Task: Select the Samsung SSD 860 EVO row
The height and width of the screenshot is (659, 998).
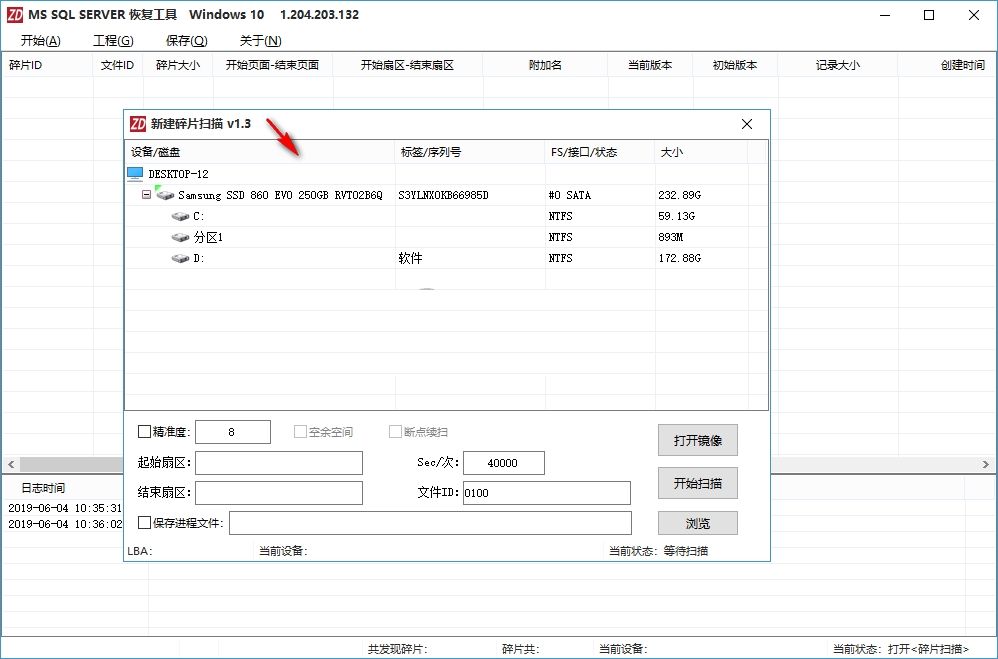Action: point(446,195)
